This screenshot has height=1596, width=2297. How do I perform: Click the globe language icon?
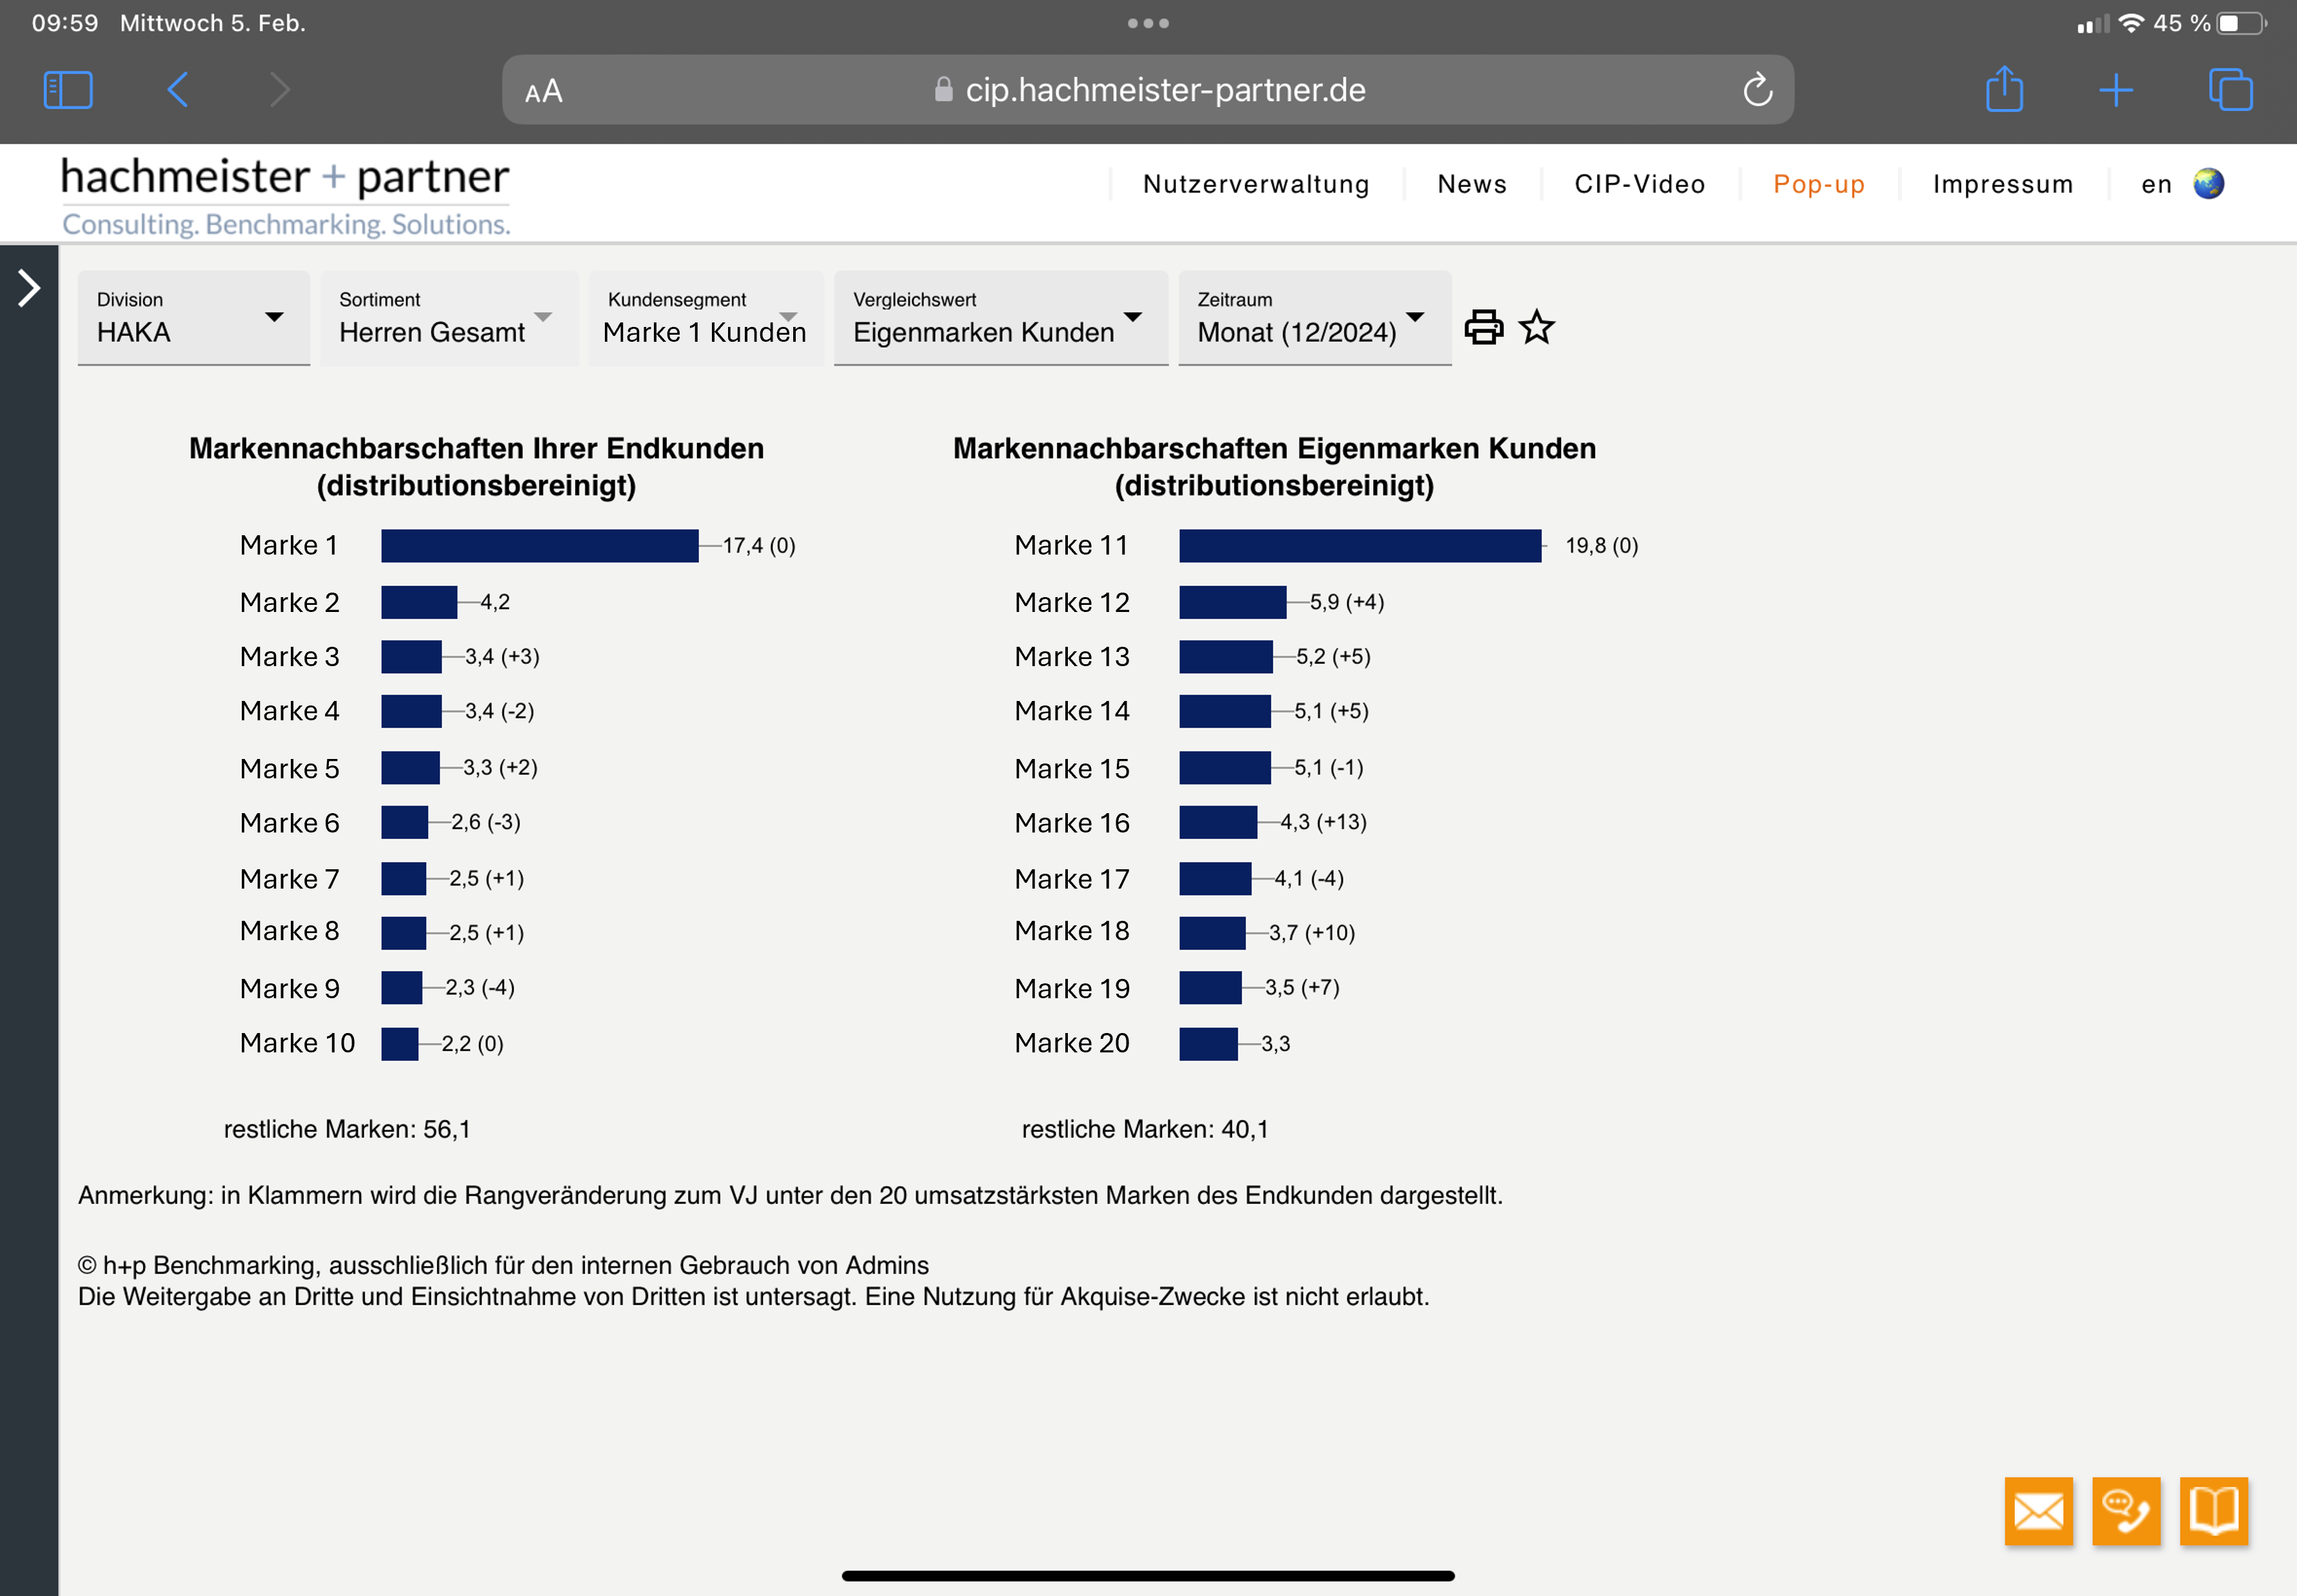tap(2208, 184)
